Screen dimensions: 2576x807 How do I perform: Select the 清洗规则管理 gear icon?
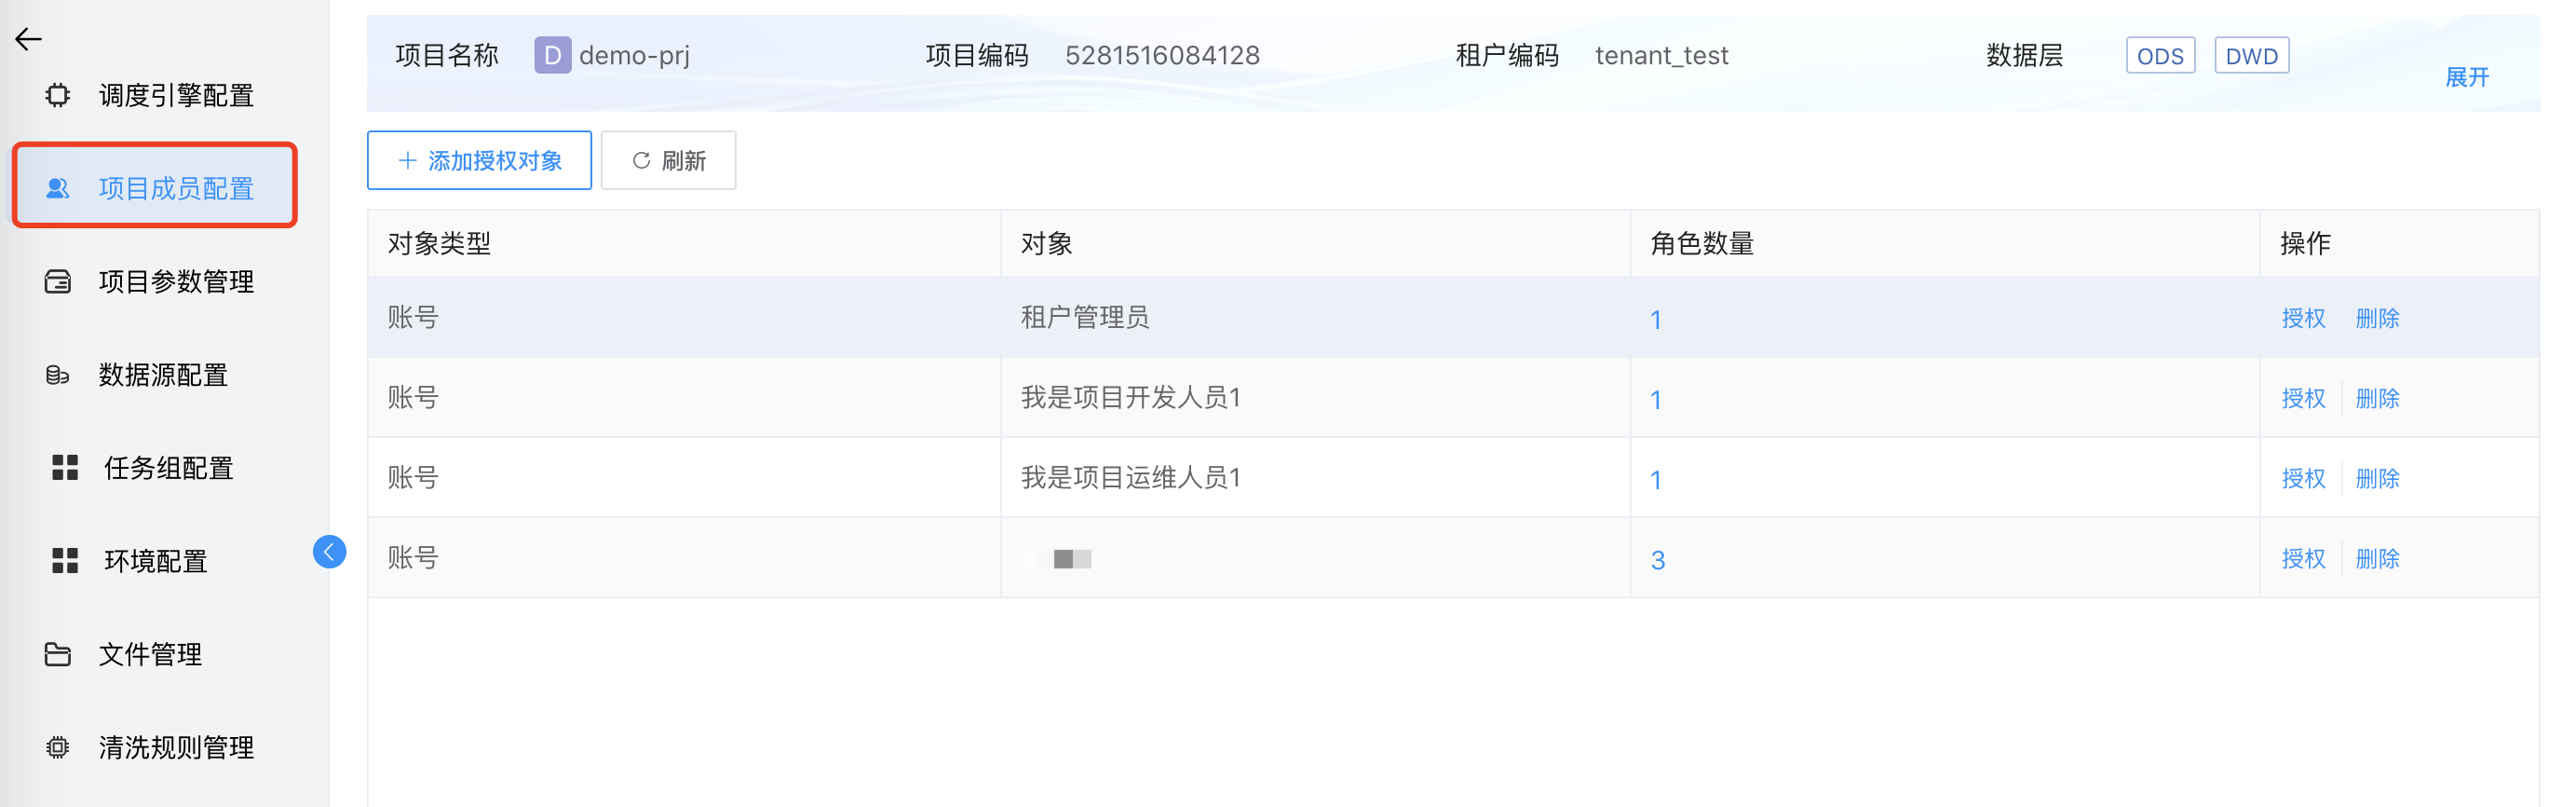pyautogui.click(x=58, y=747)
